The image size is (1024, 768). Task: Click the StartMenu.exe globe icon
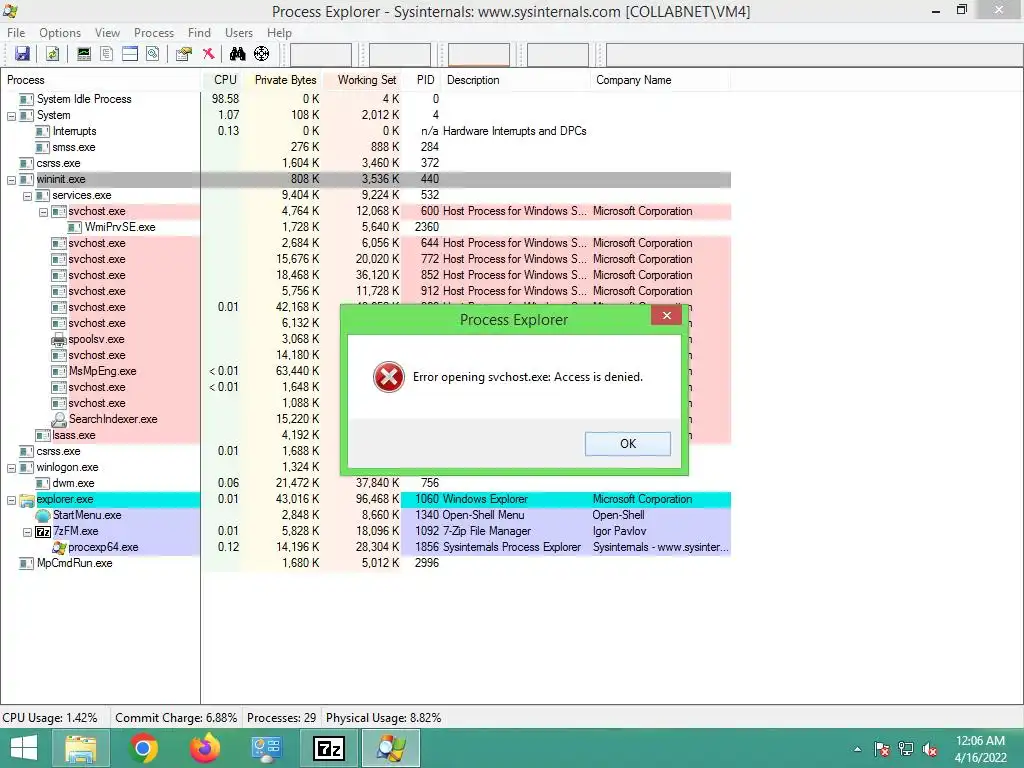click(x=42, y=515)
